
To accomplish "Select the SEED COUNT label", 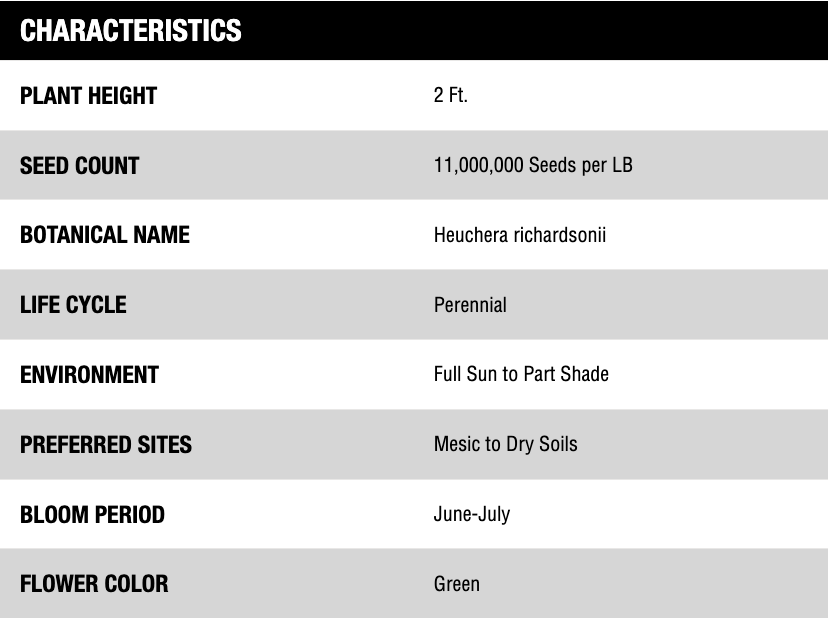I will coord(79,165).
